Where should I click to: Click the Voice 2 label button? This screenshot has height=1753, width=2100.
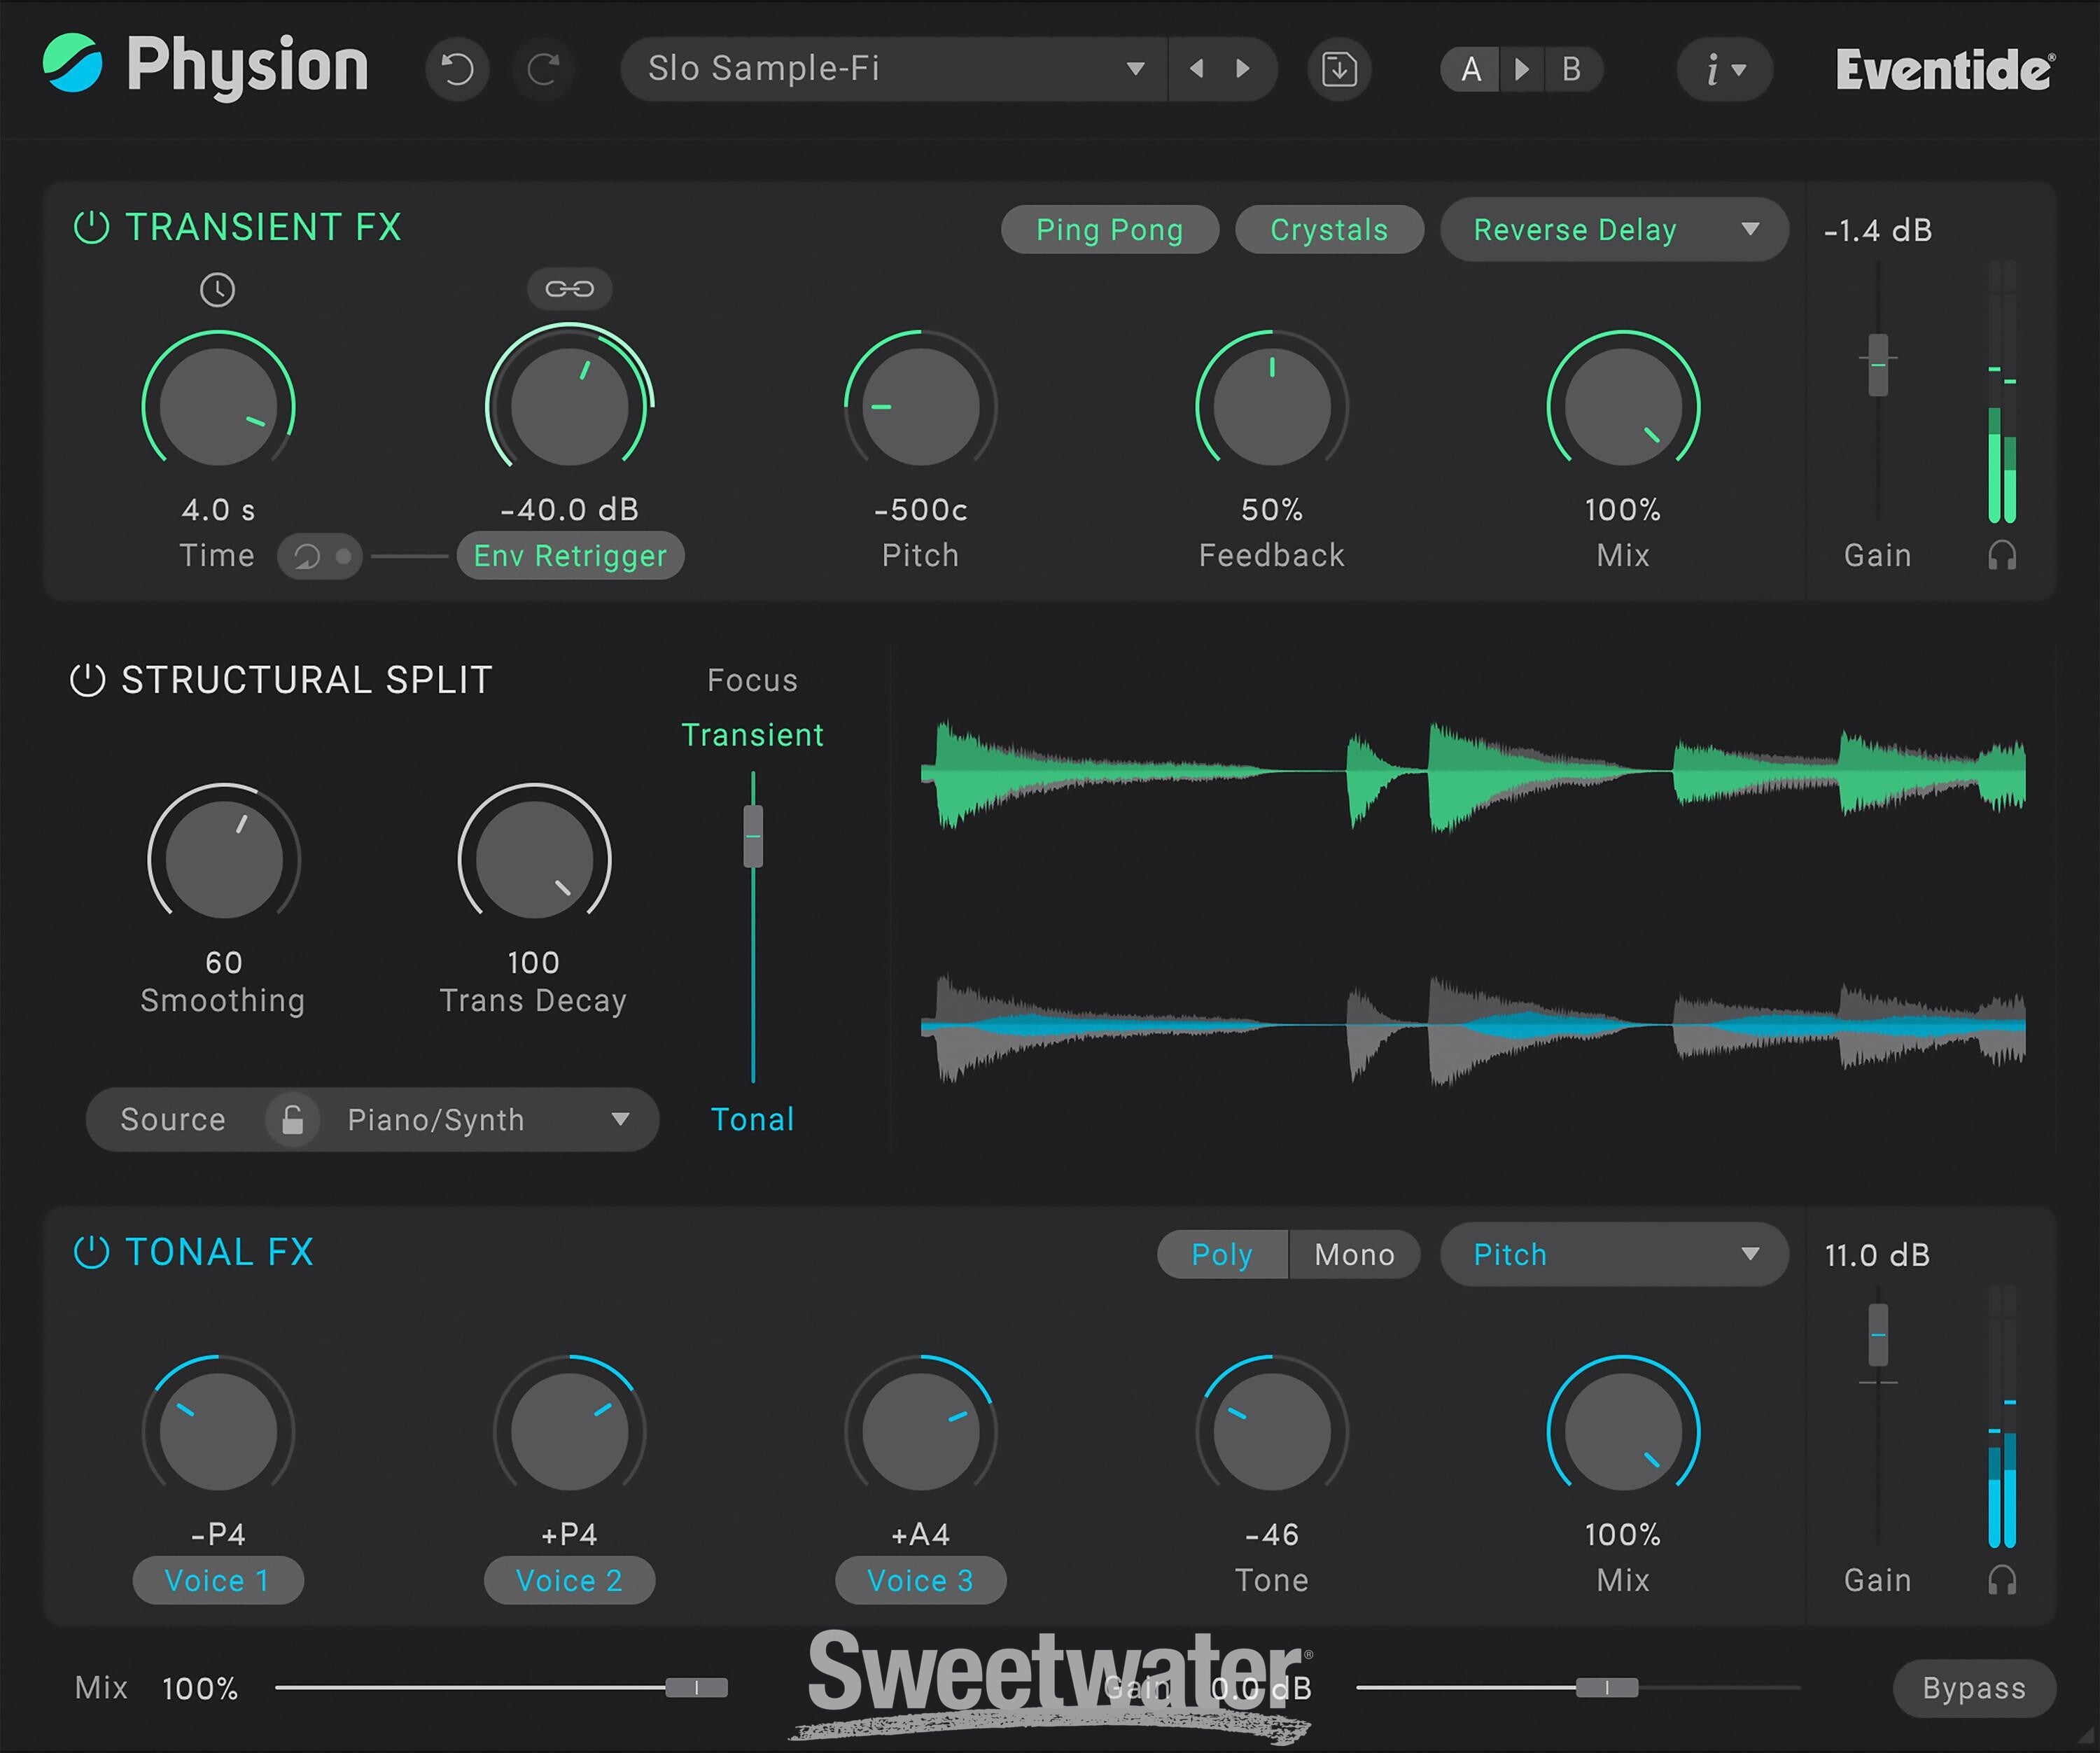pos(570,1580)
